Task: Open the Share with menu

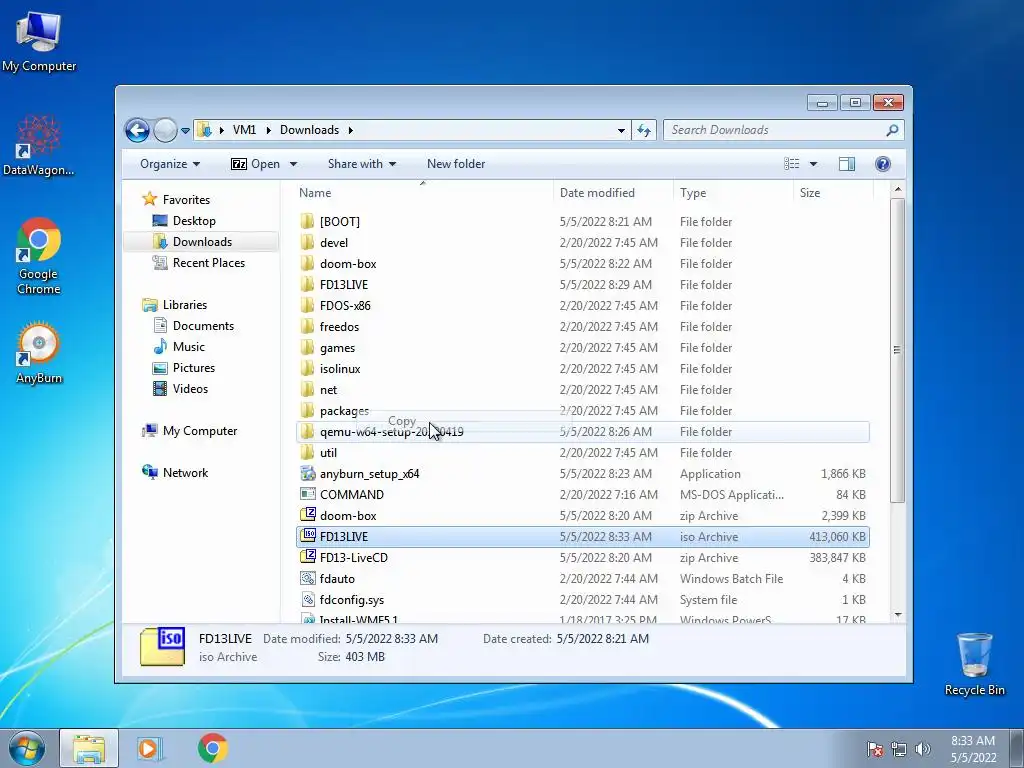Action: [x=362, y=164]
